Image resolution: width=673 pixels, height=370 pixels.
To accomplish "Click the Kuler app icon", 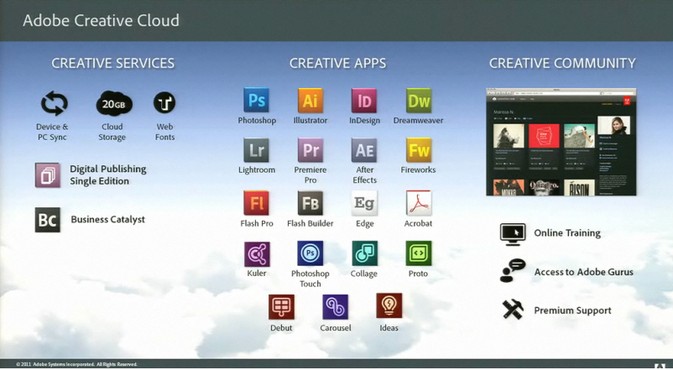I will coord(257,254).
